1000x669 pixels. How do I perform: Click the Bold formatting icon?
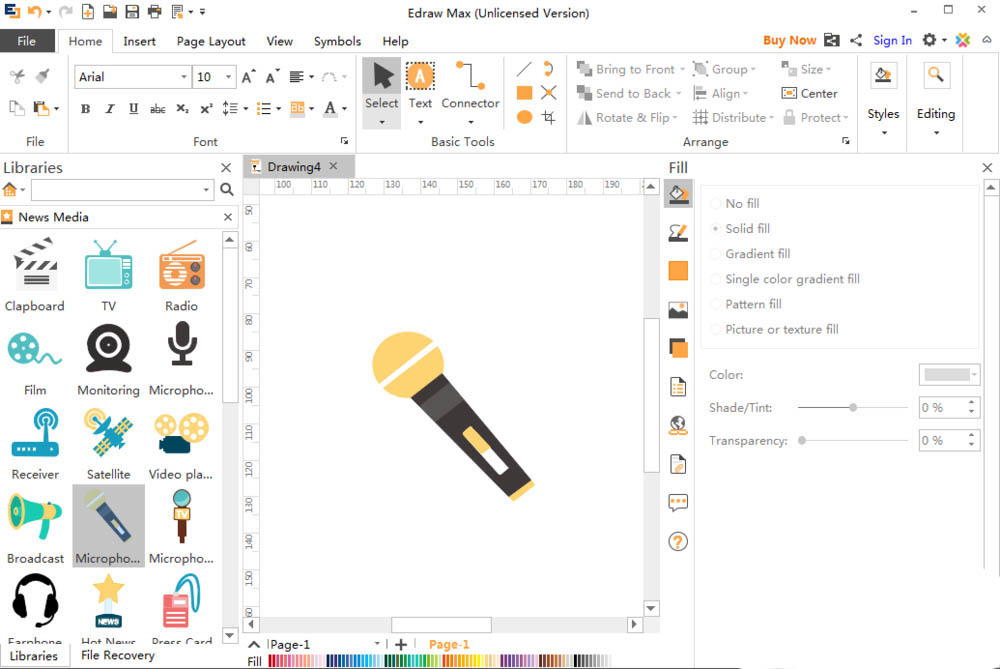pyautogui.click(x=85, y=109)
